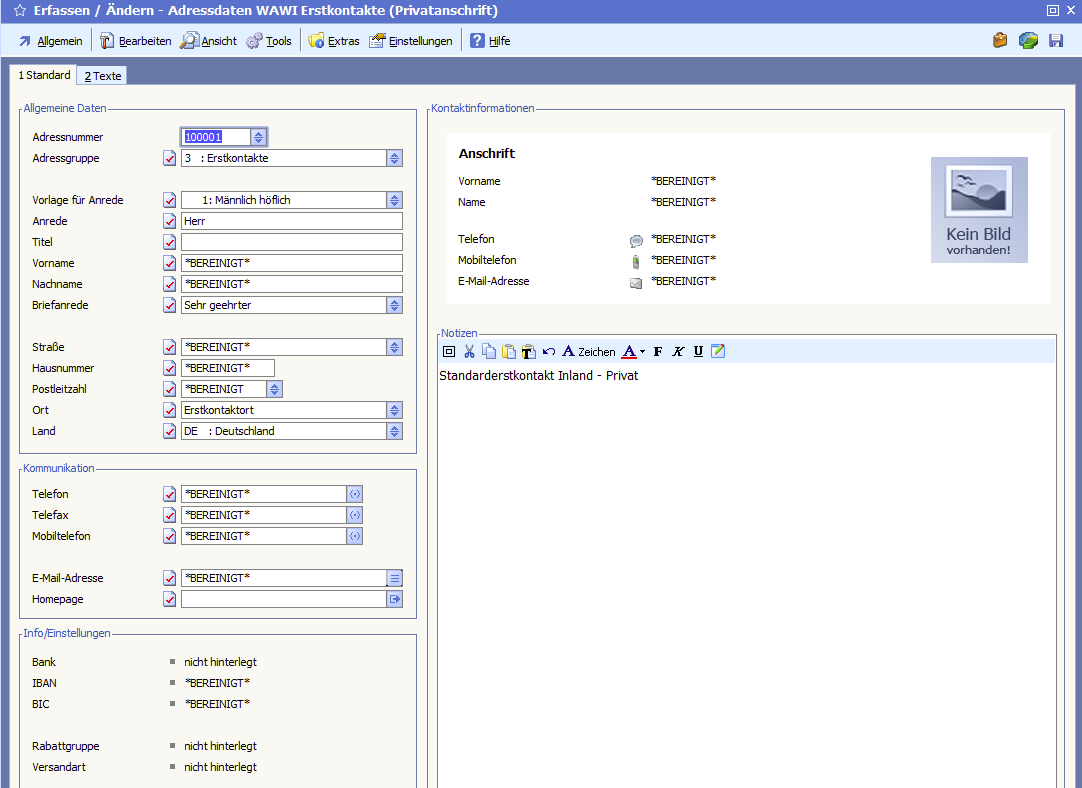Click the note edit pencil icon
The width and height of the screenshot is (1082, 788).
coord(718,351)
